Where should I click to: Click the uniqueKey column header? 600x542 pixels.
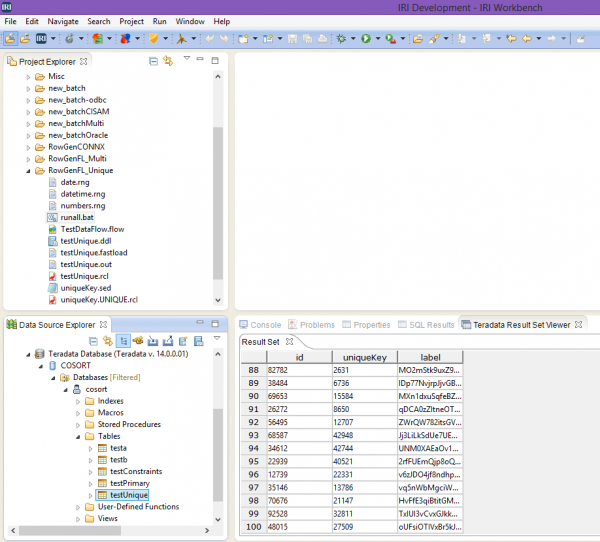[365, 358]
